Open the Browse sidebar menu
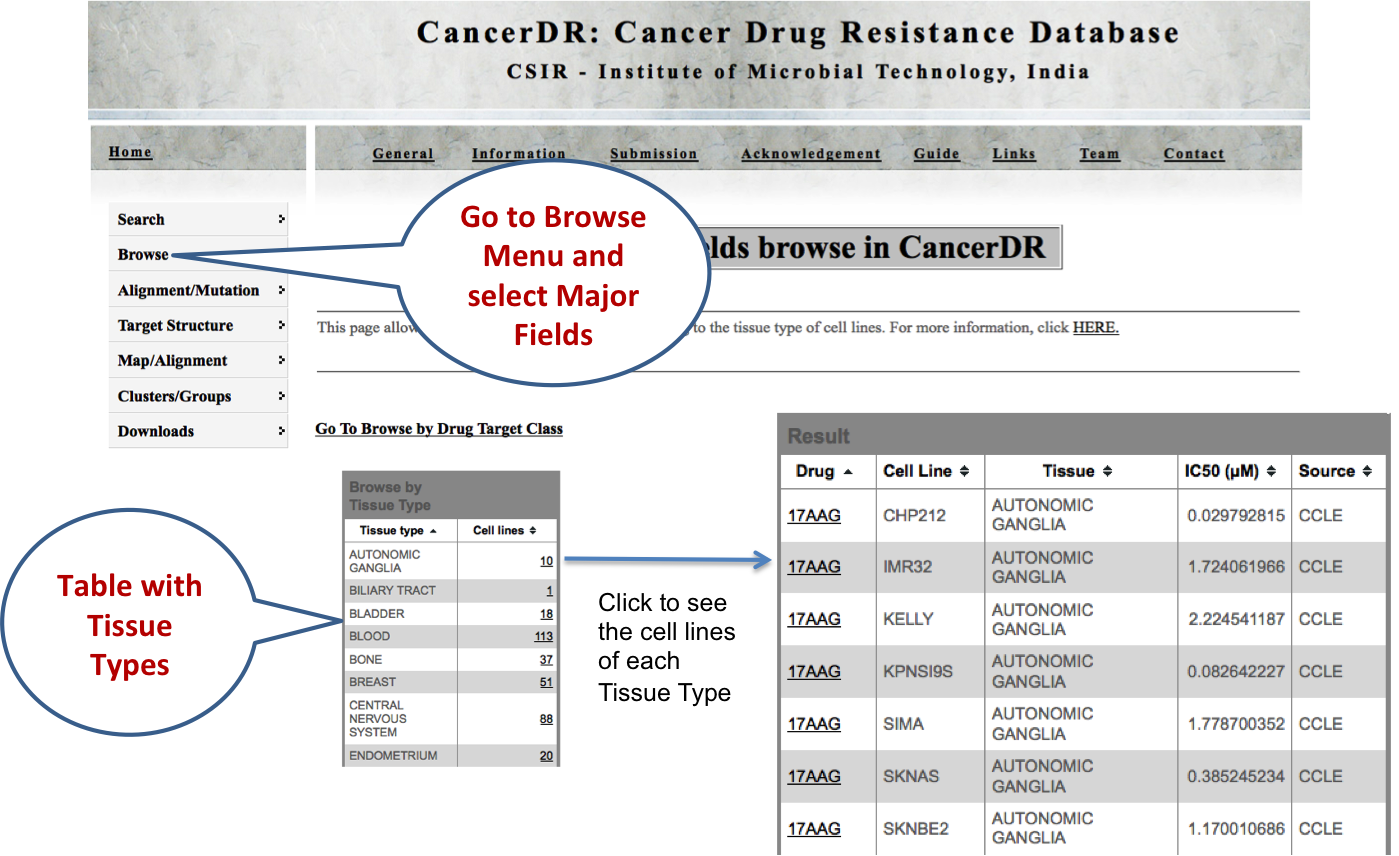Image resolution: width=1399 pixels, height=856 pixels. 144,255
